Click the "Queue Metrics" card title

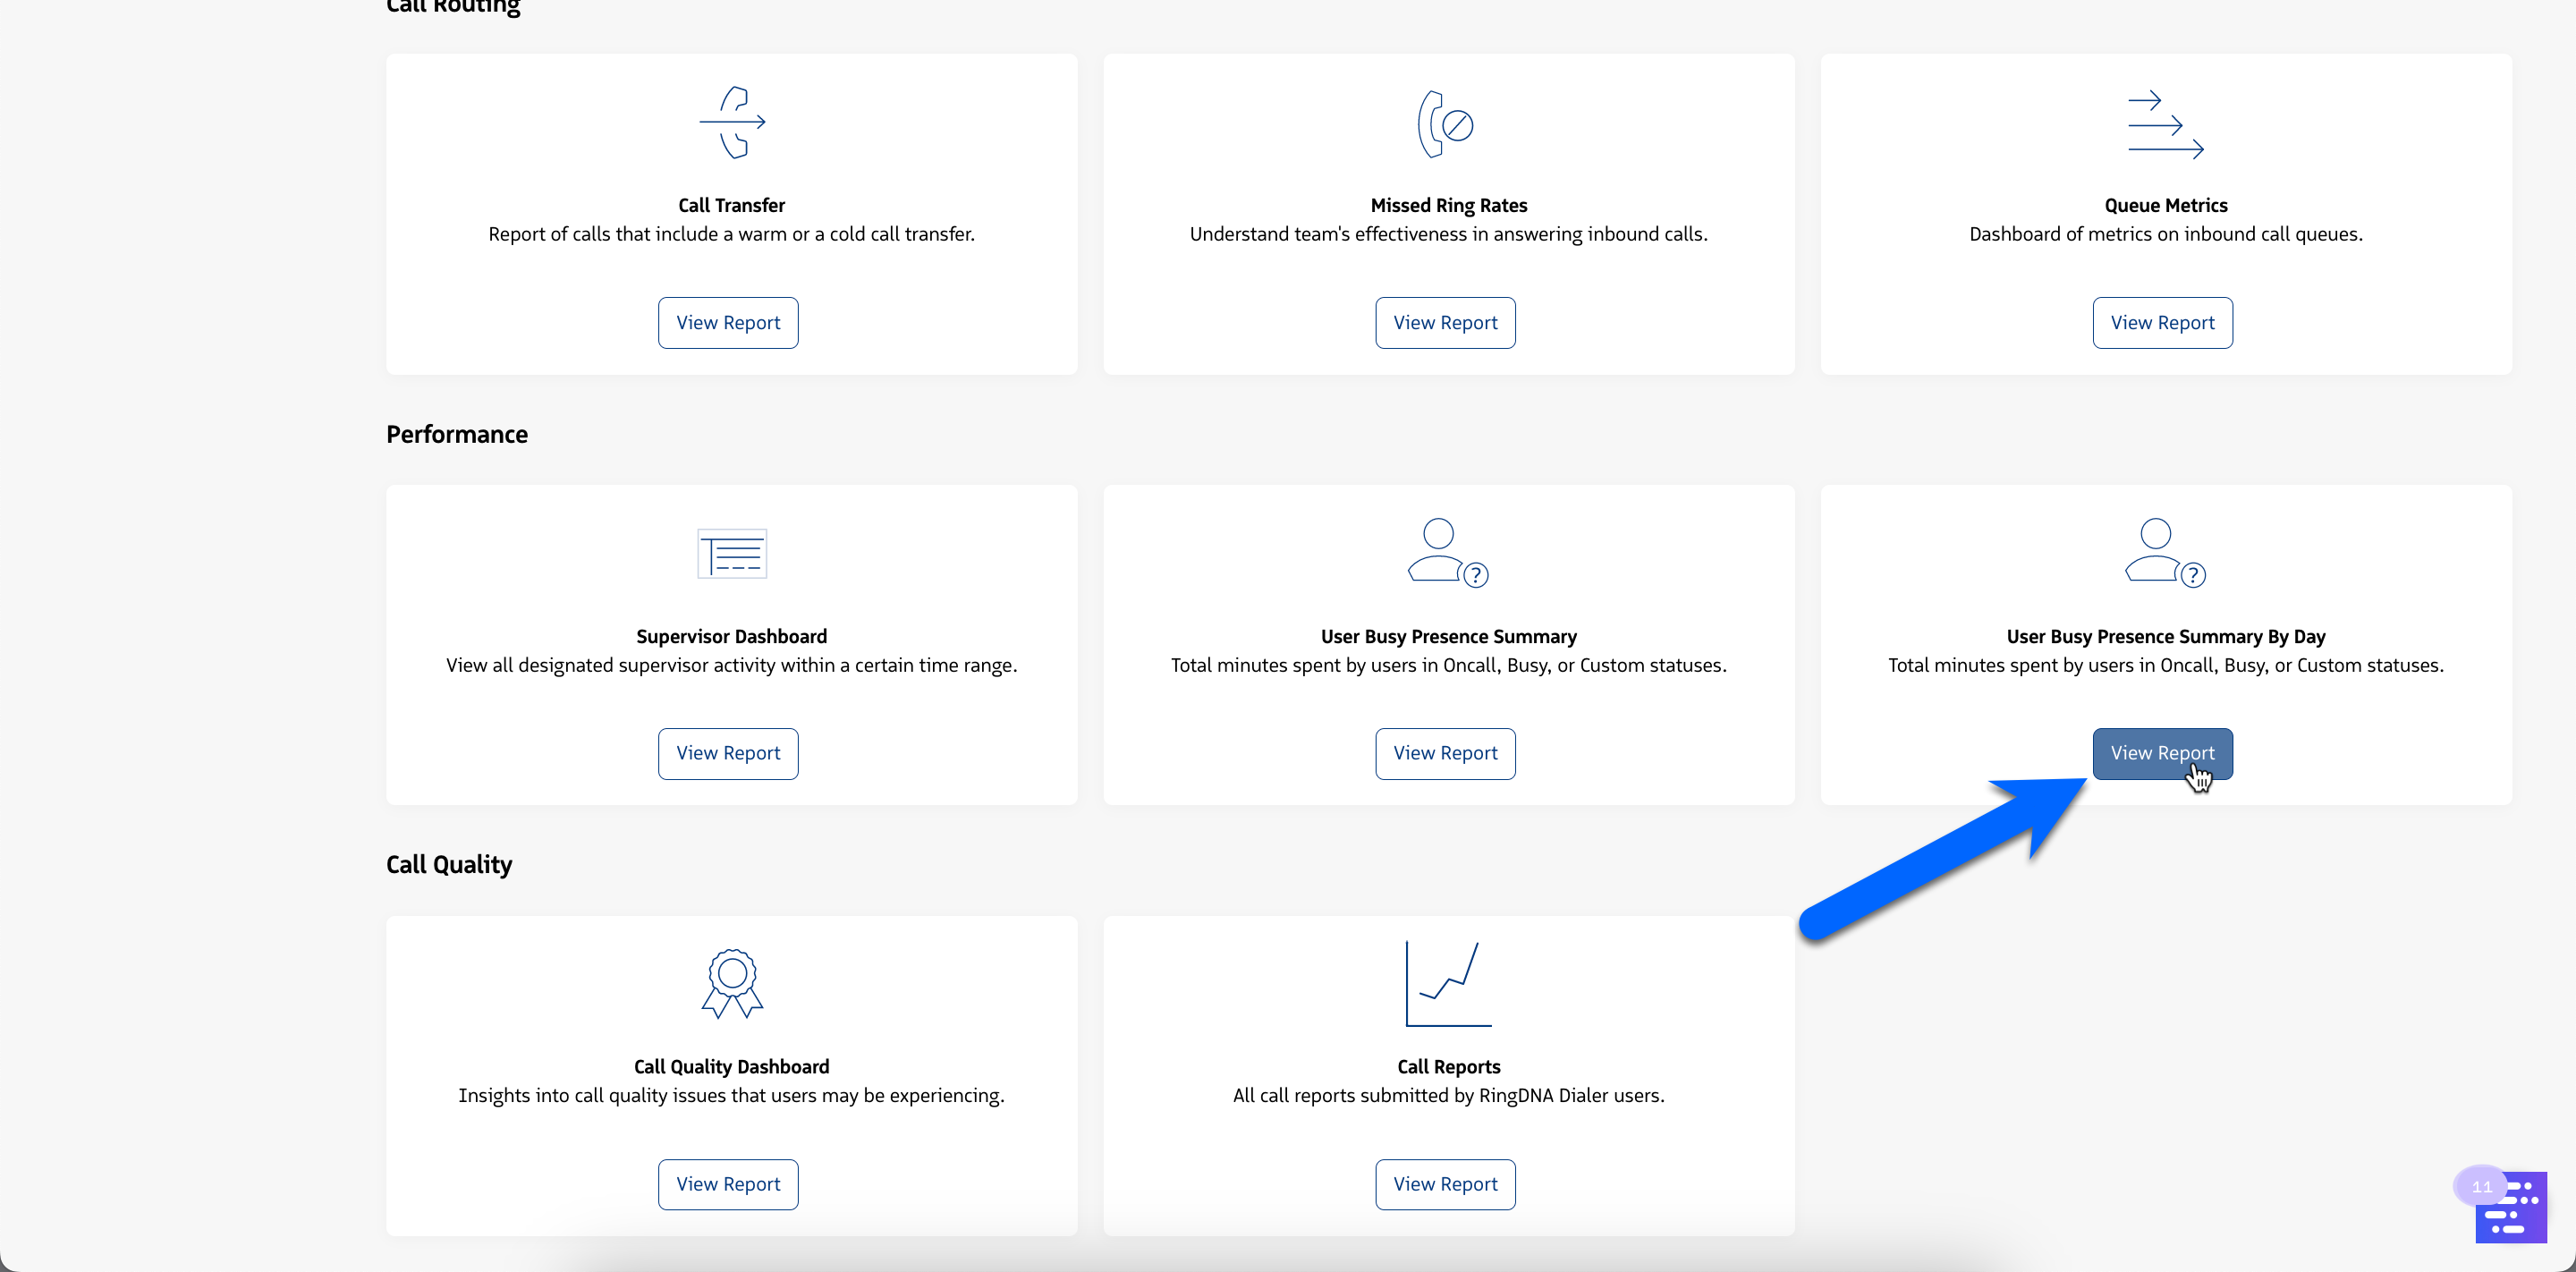(x=2166, y=205)
